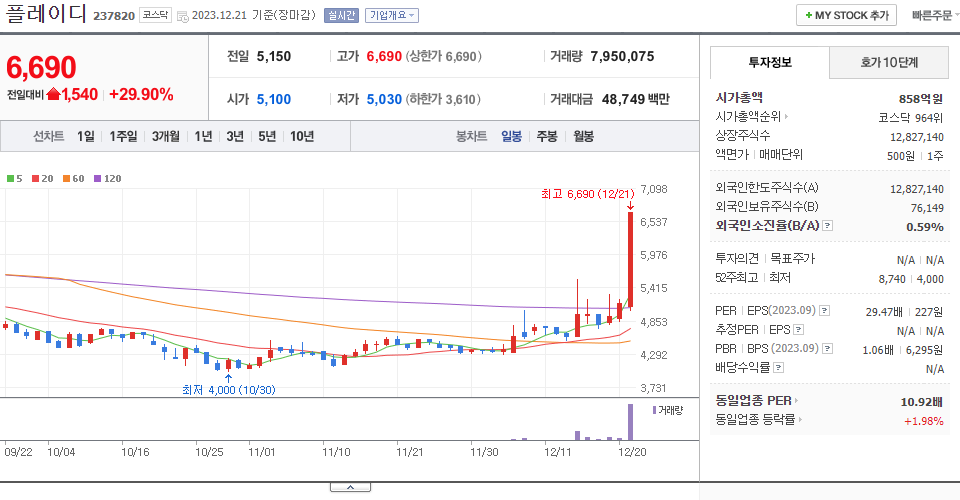
Task: Select the 5년 line chart period
Action: (267, 136)
